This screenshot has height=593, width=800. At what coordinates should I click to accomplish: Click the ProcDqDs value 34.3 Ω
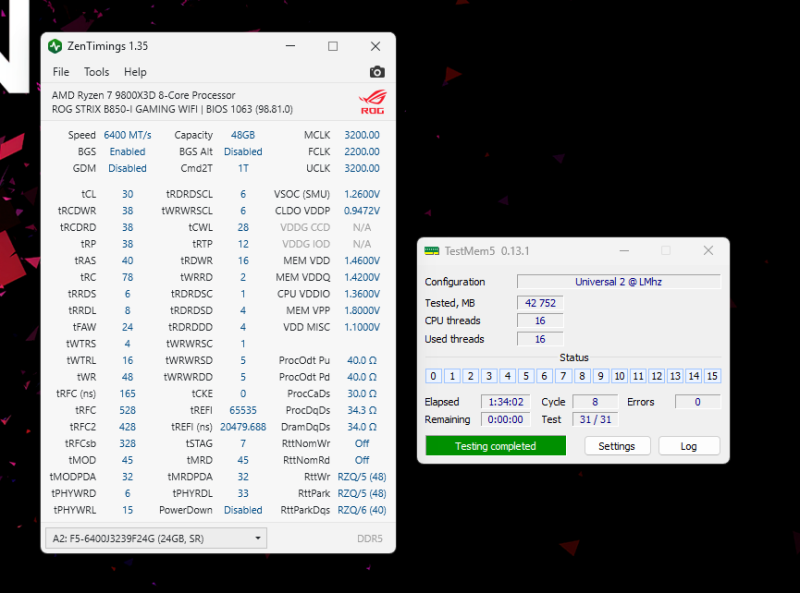point(362,410)
